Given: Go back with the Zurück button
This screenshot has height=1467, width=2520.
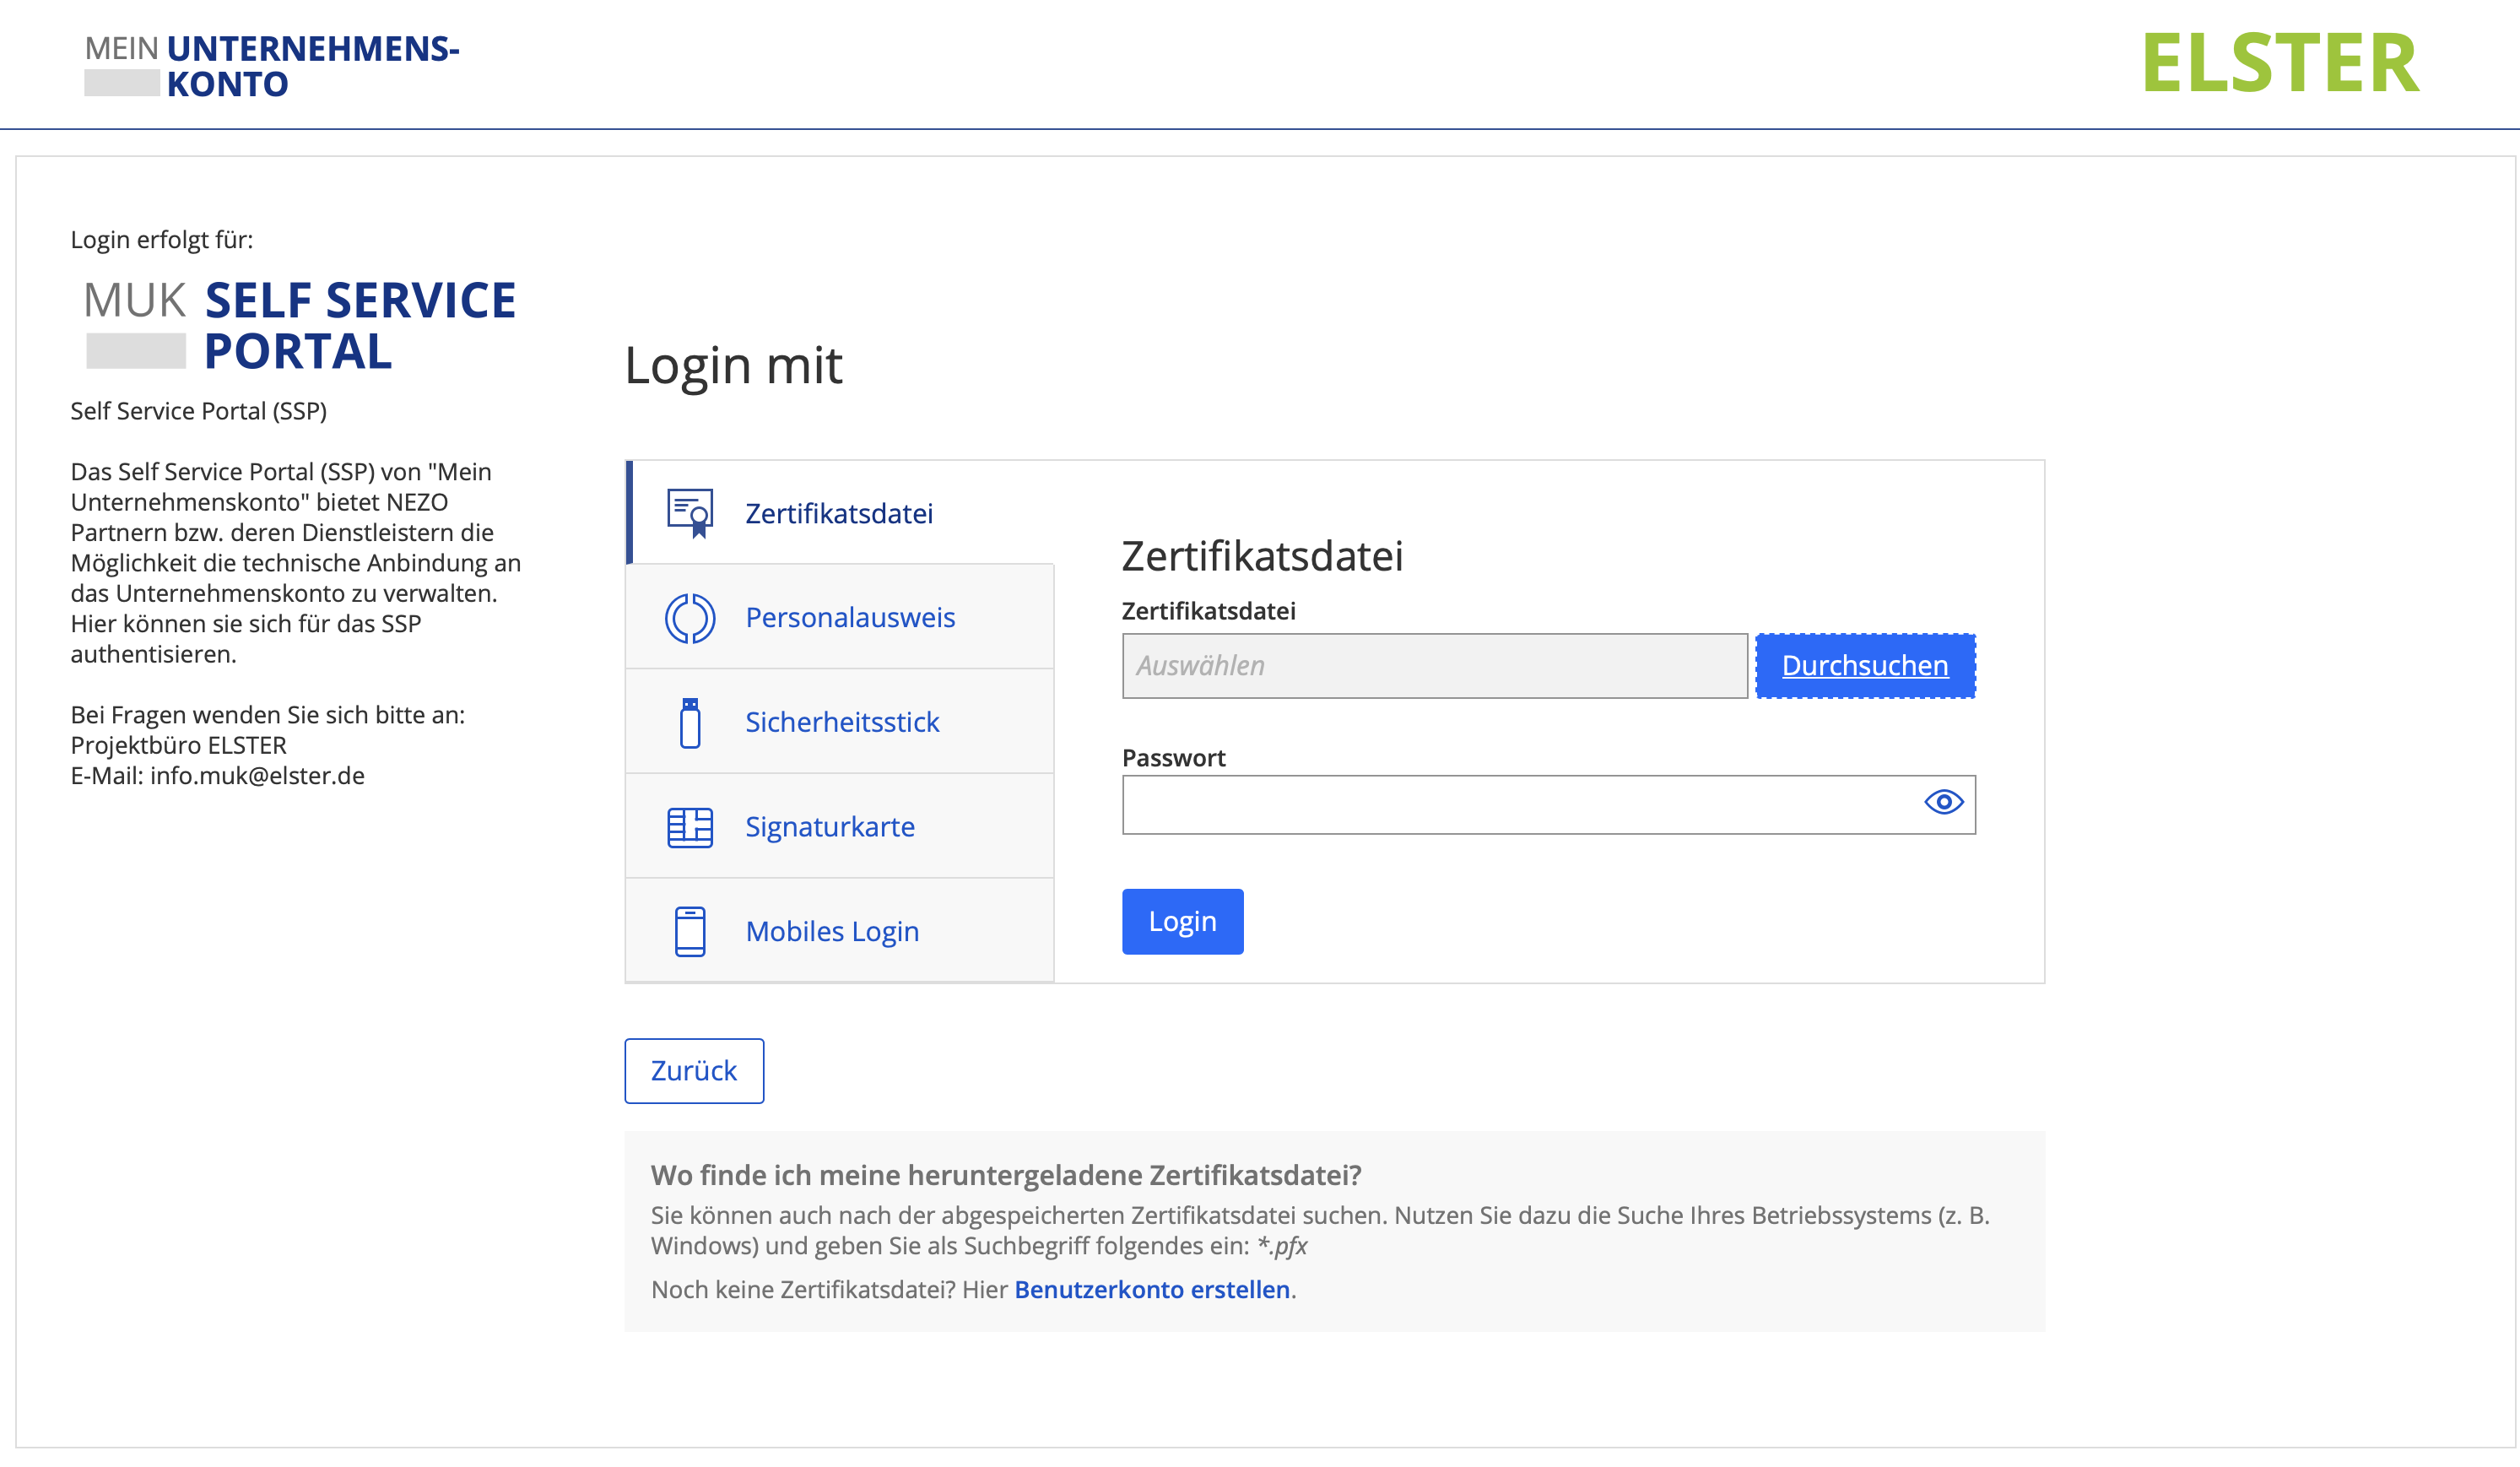Looking at the screenshot, I should pyautogui.click(x=694, y=1070).
